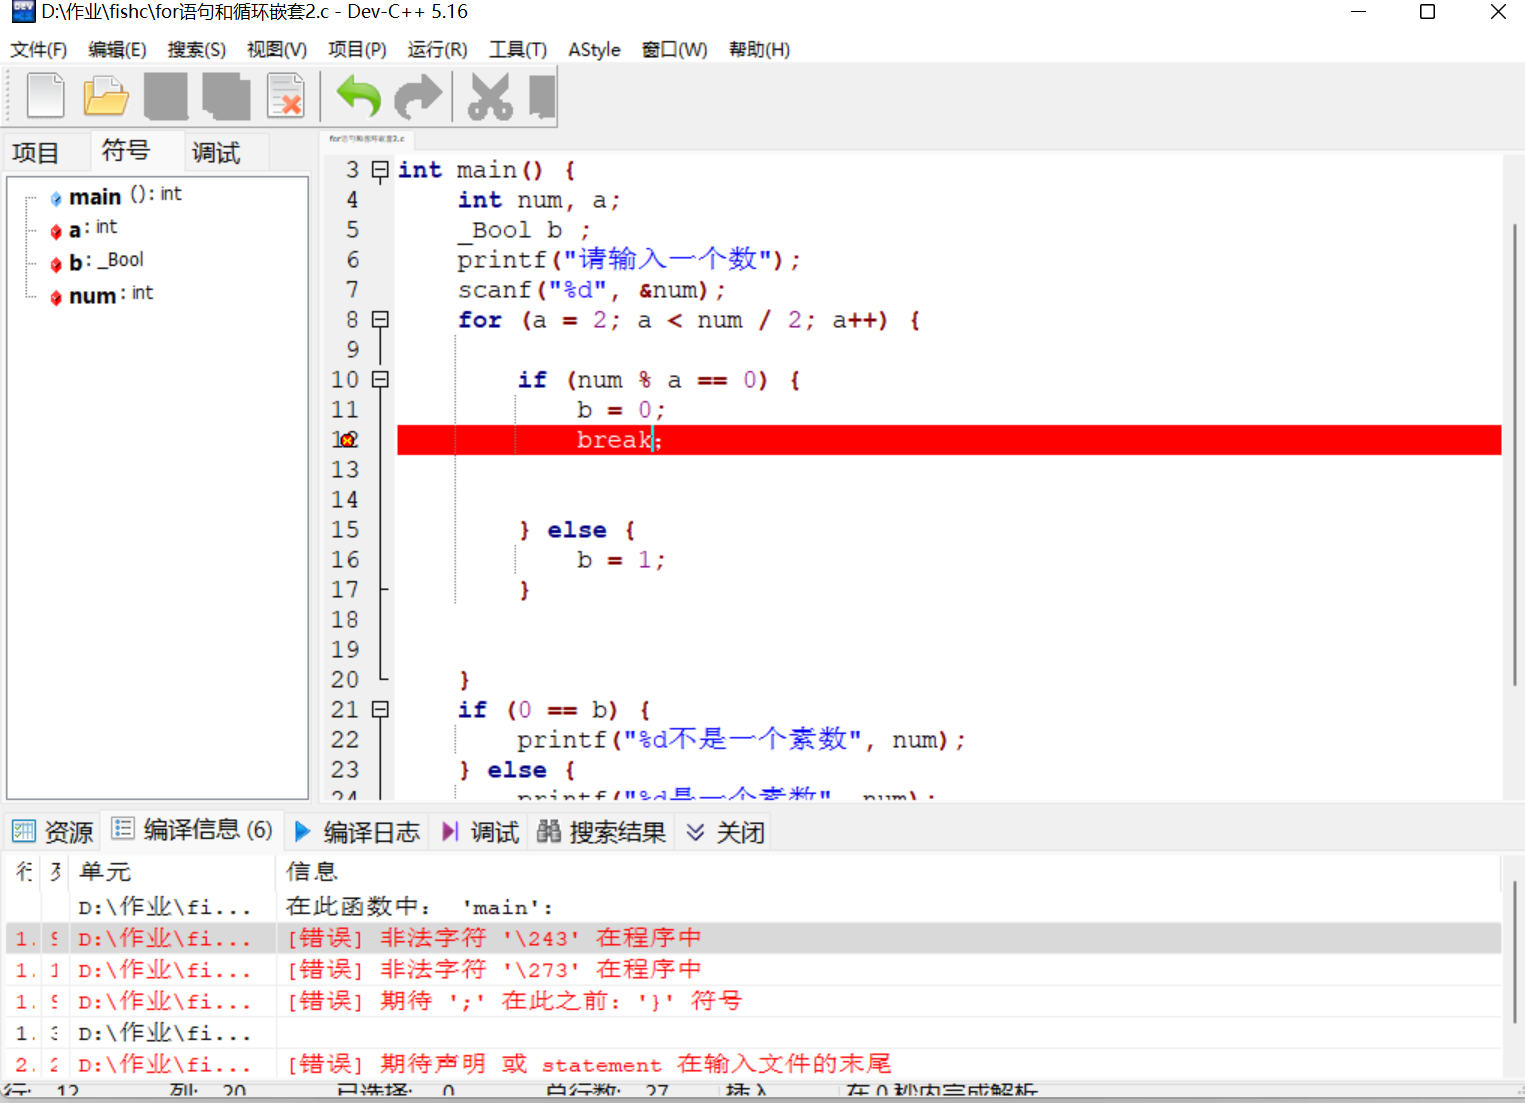
Task: Click the printf 请输入一个数 code line
Action: pos(629,260)
